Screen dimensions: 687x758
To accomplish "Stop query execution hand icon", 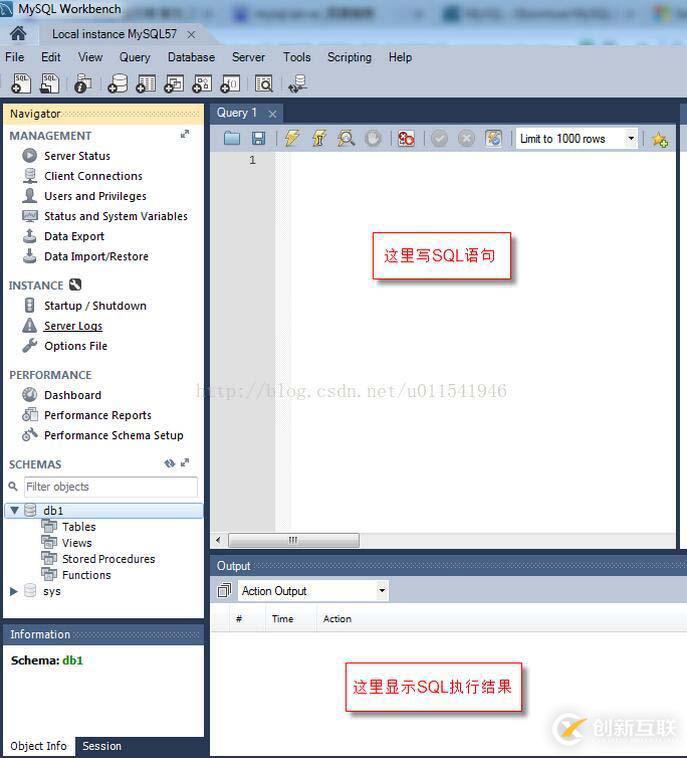I will [x=373, y=139].
